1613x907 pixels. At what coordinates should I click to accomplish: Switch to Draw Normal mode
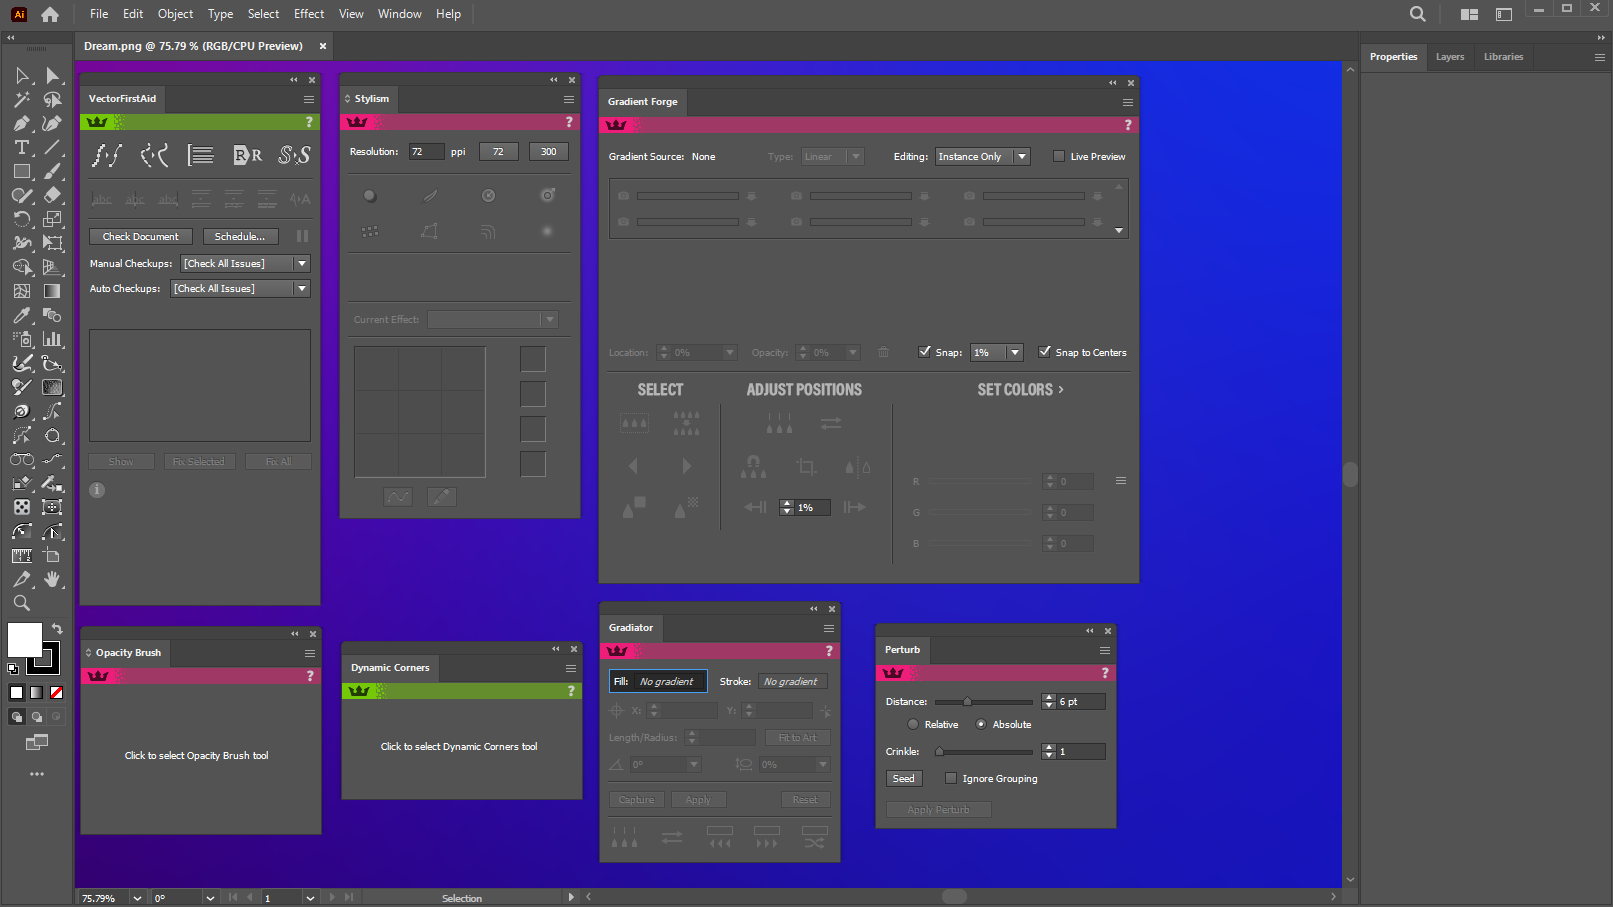[x=17, y=717]
